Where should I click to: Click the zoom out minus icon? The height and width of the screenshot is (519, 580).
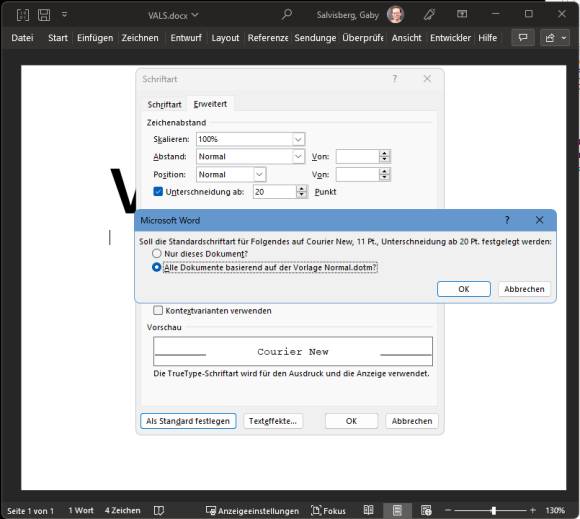click(448, 510)
